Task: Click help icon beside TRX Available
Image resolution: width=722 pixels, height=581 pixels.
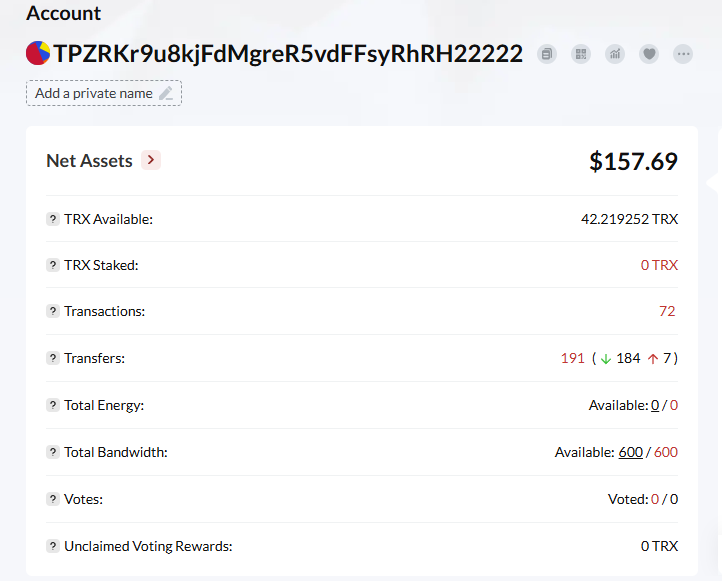Action: pos(53,219)
